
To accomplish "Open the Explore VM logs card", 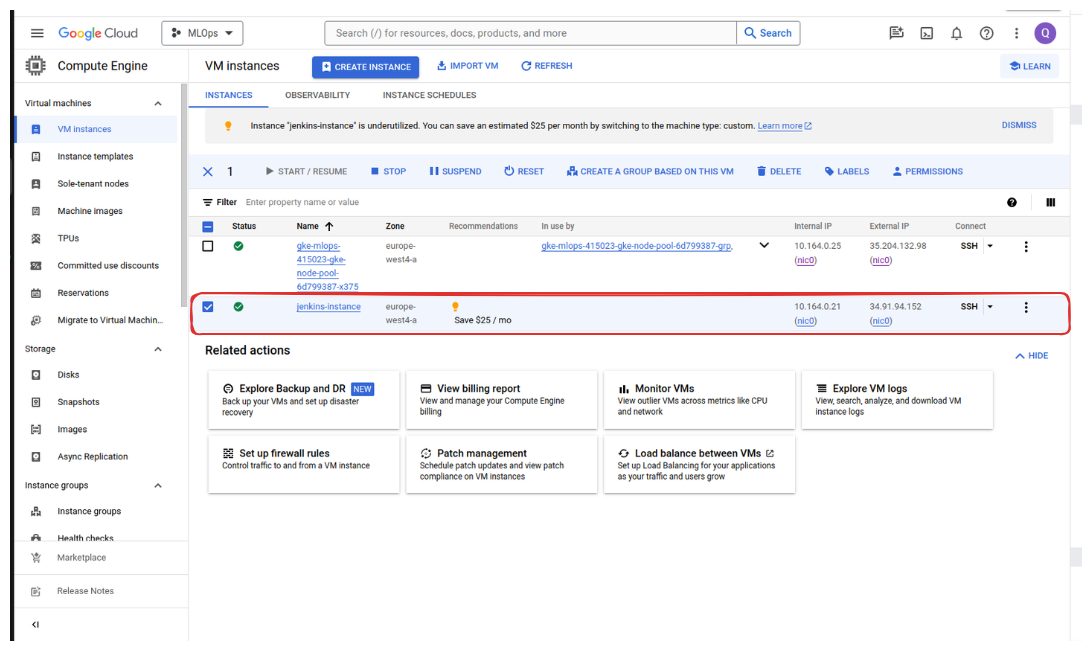I will coord(897,400).
